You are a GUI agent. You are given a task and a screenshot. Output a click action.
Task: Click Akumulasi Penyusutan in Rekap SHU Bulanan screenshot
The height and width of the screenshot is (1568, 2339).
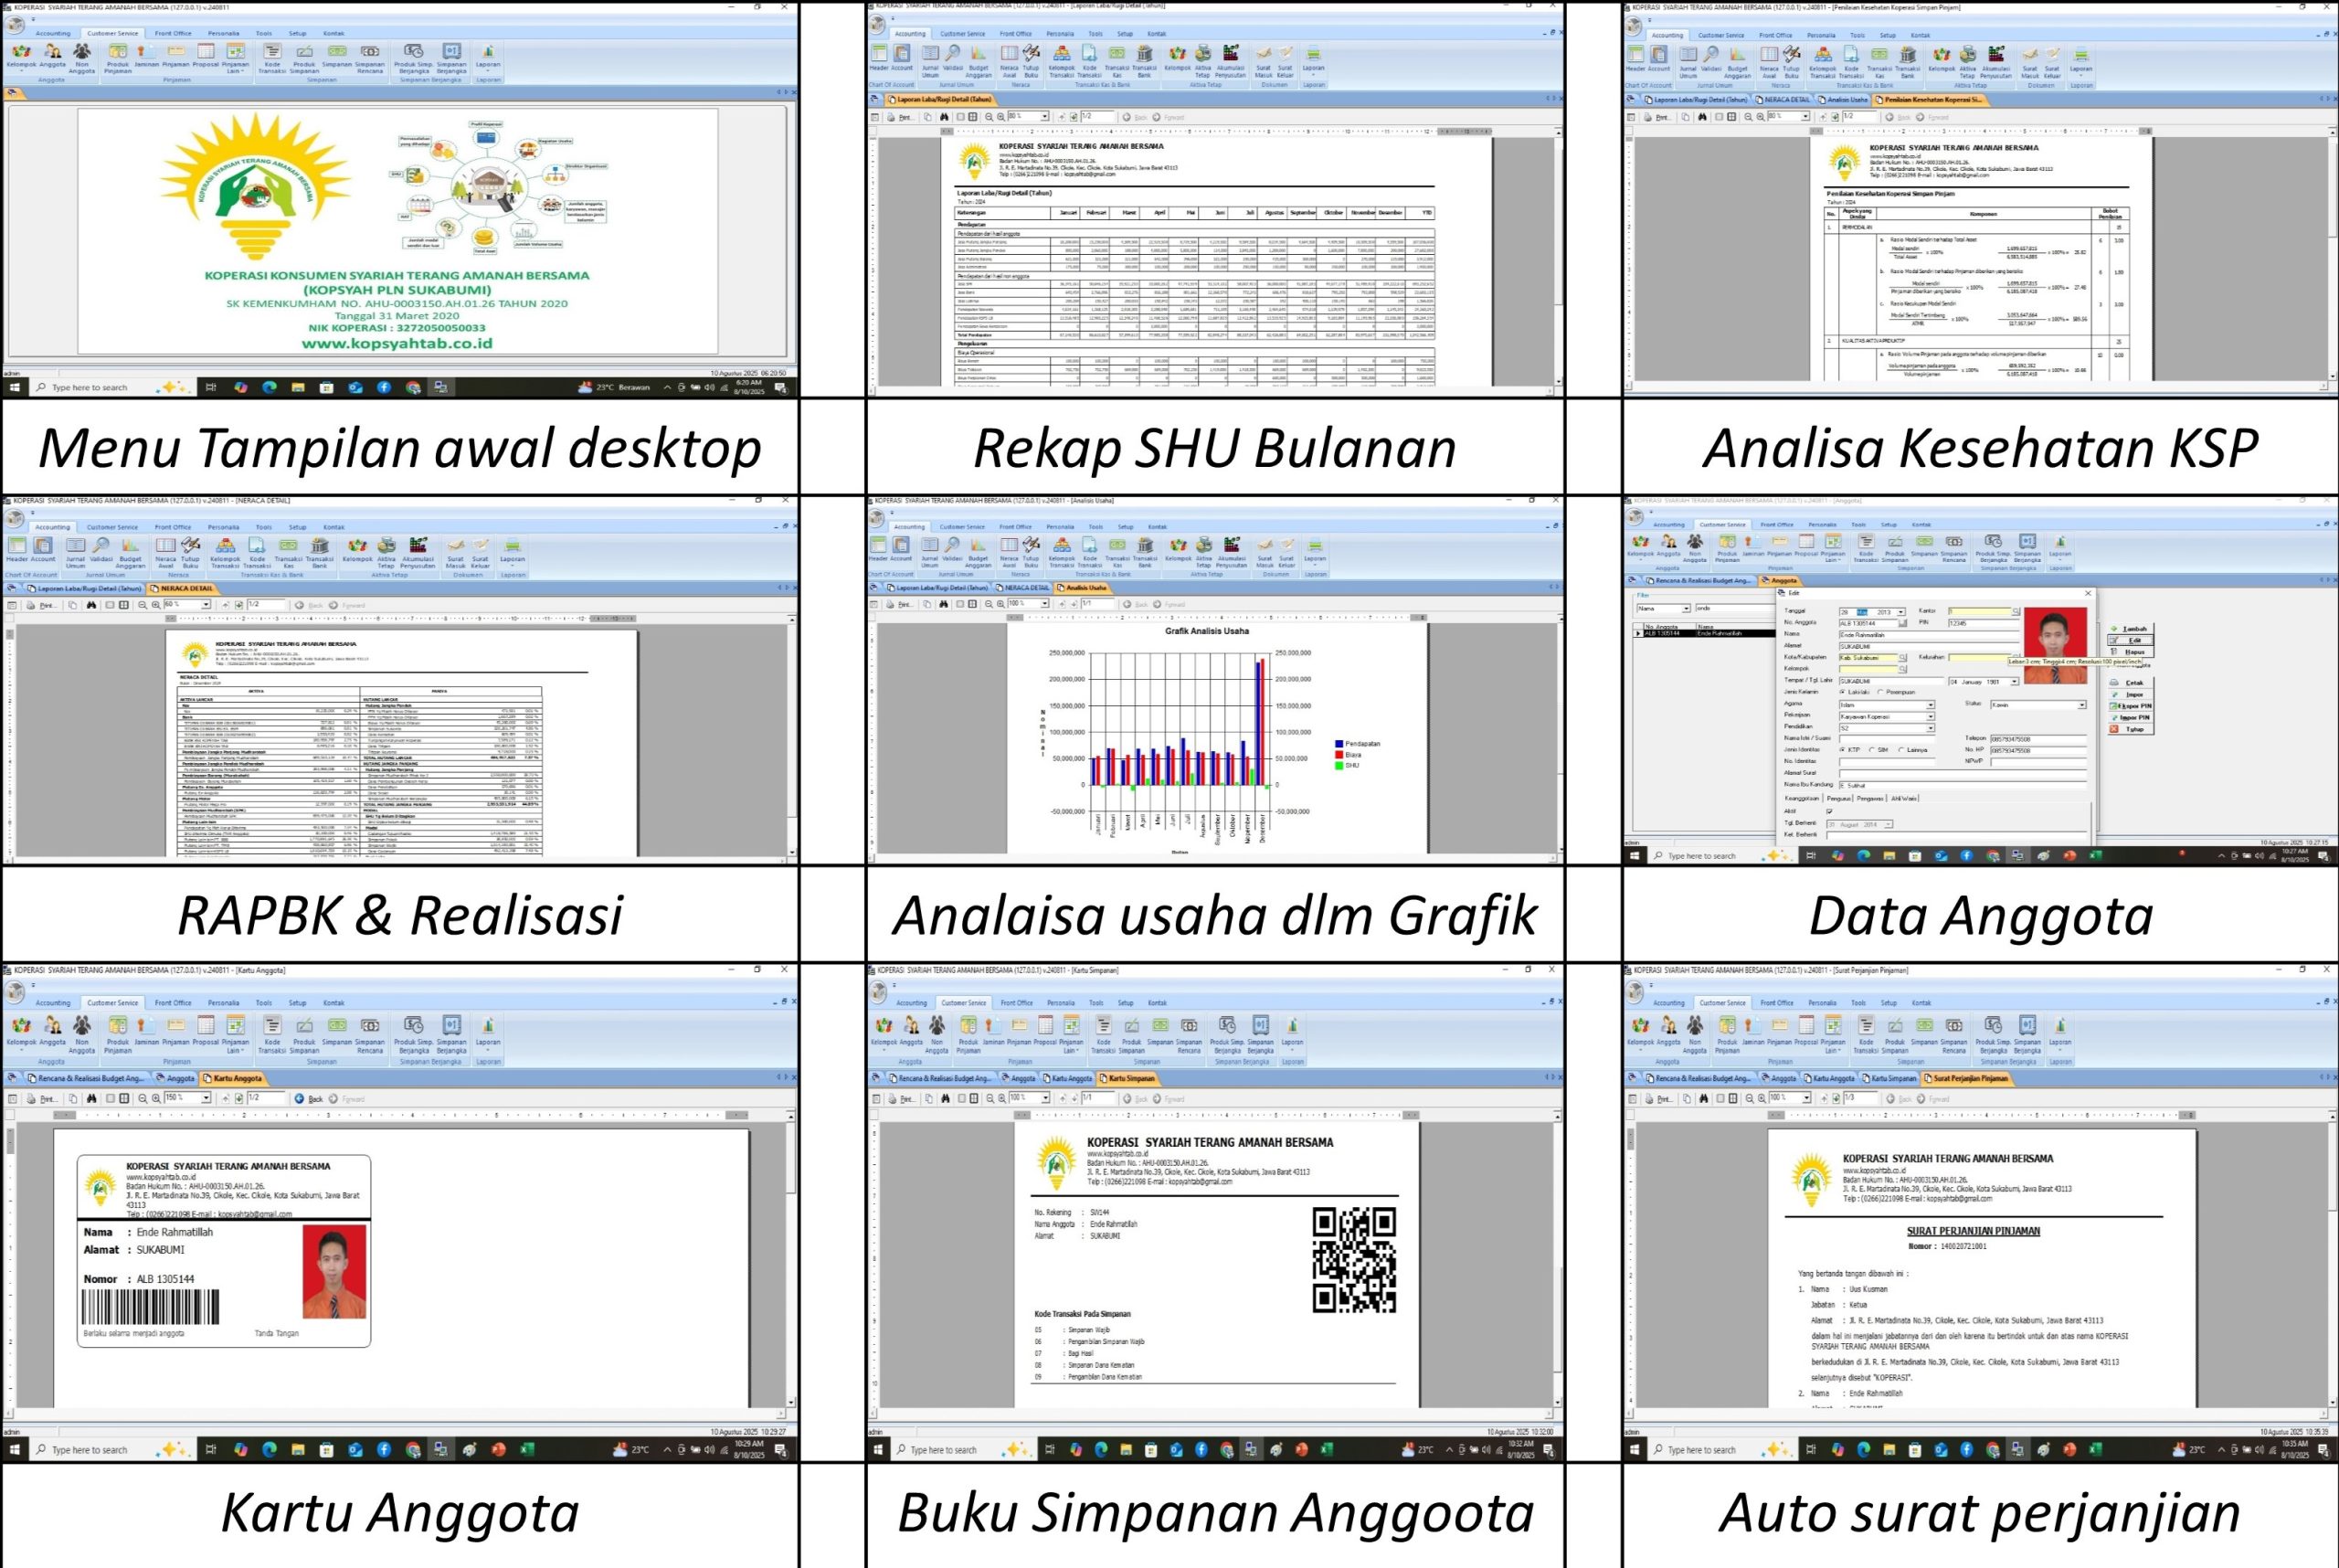[1231, 61]
